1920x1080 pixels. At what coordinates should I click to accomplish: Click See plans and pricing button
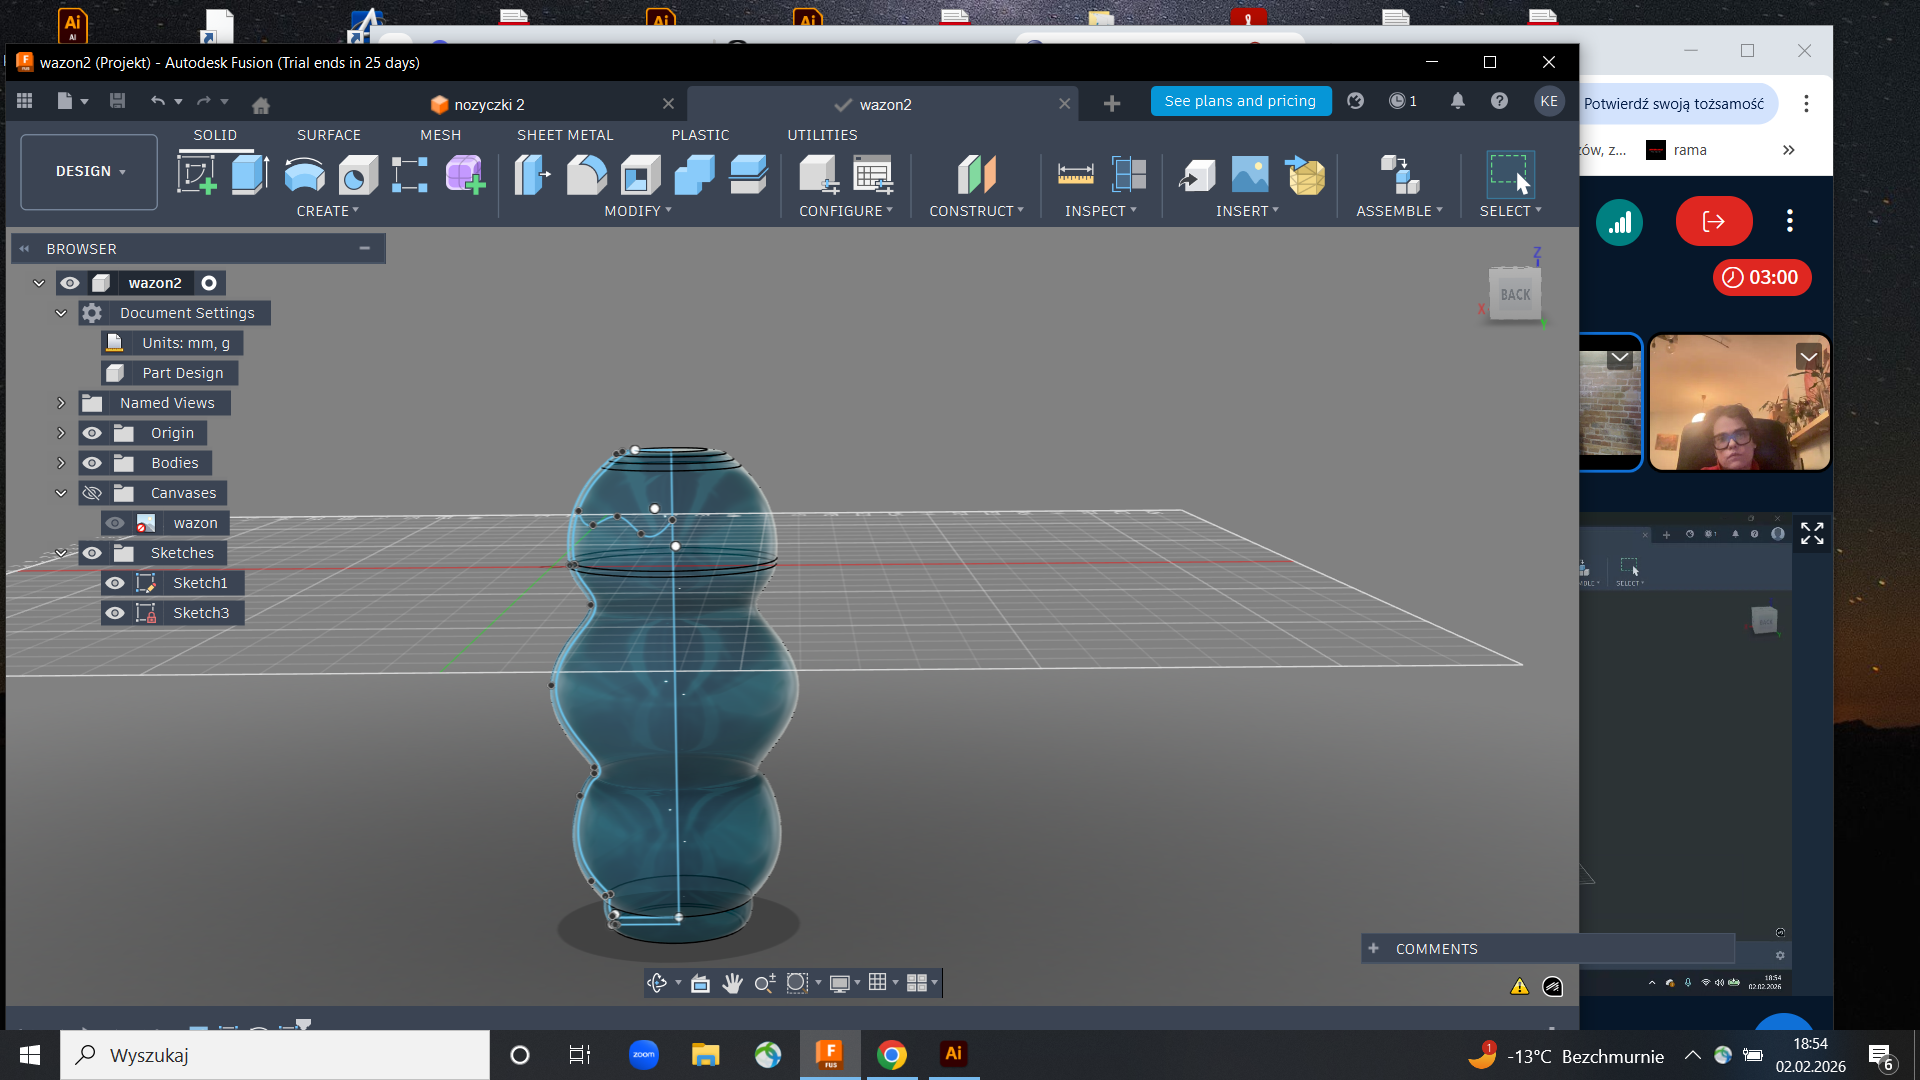coord(1240,101)
